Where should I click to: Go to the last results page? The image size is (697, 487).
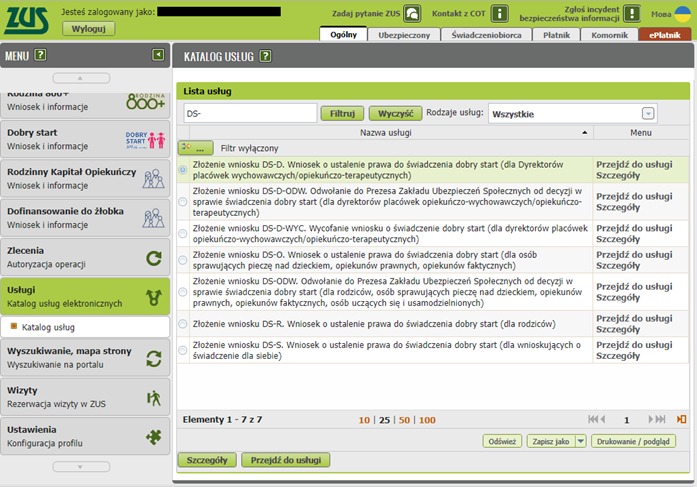[x=661, y=419]
